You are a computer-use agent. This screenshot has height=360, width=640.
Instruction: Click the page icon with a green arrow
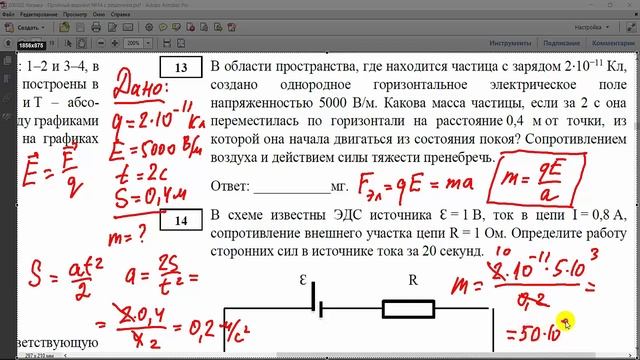tap(218, 27)
